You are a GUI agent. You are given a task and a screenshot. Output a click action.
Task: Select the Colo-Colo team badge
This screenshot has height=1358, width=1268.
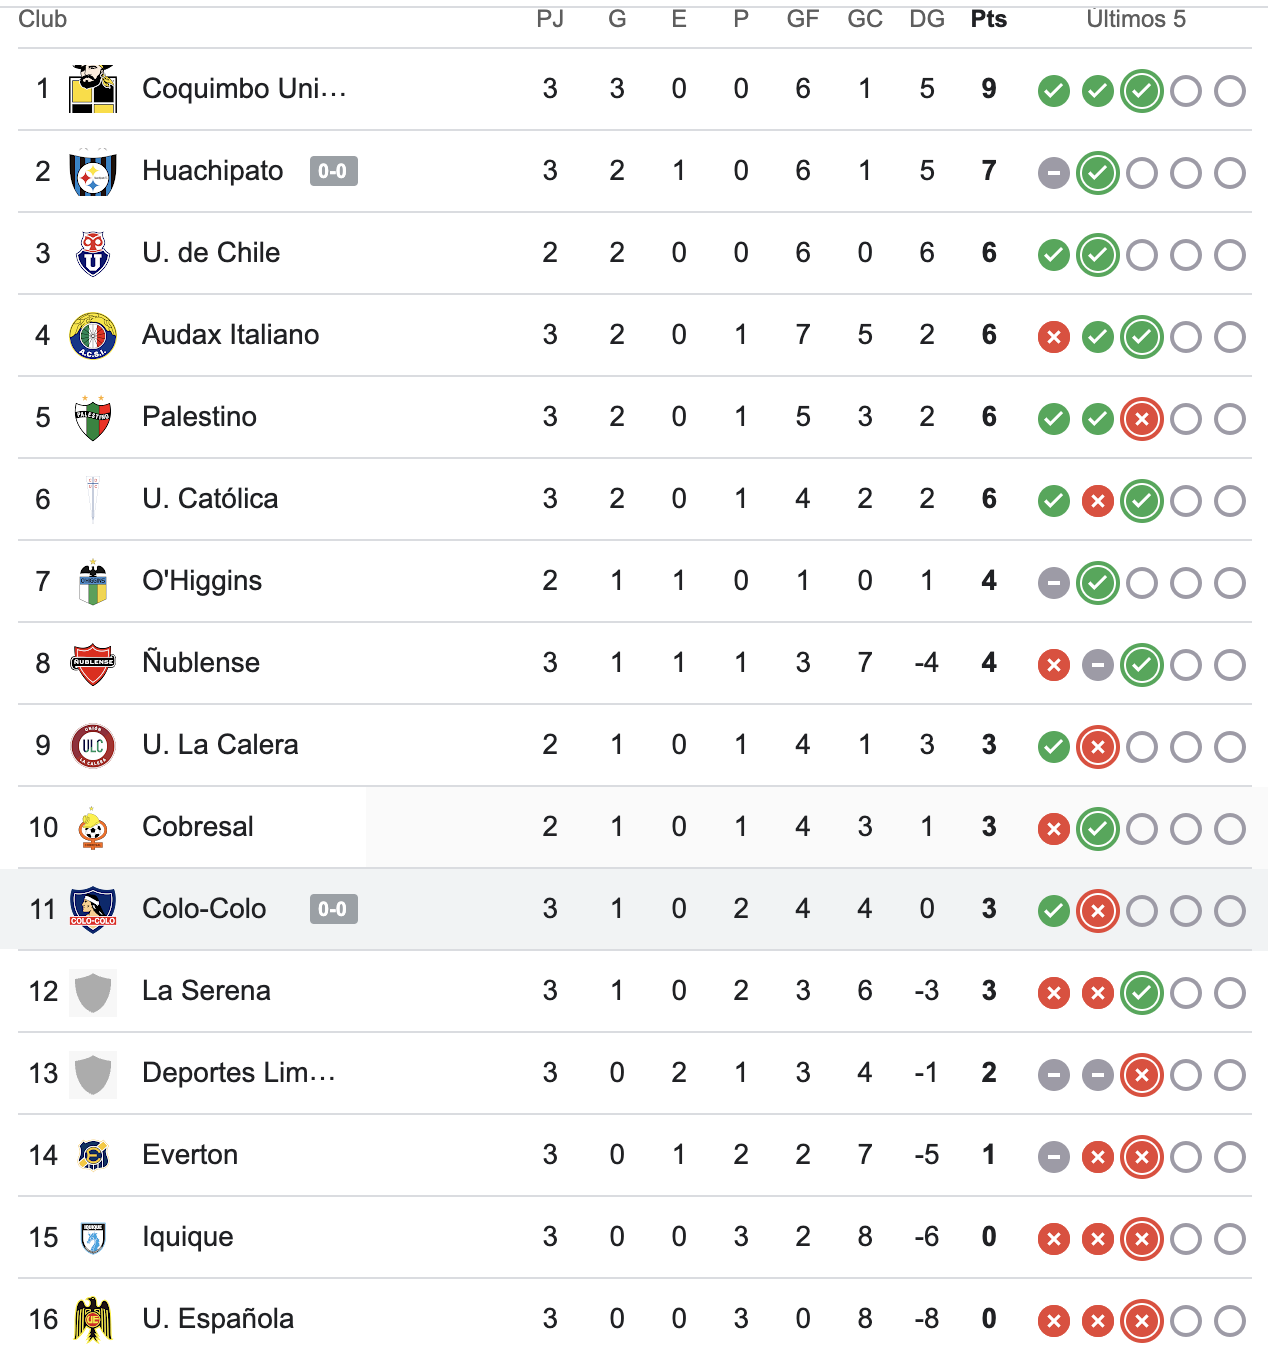pos(92,909)
